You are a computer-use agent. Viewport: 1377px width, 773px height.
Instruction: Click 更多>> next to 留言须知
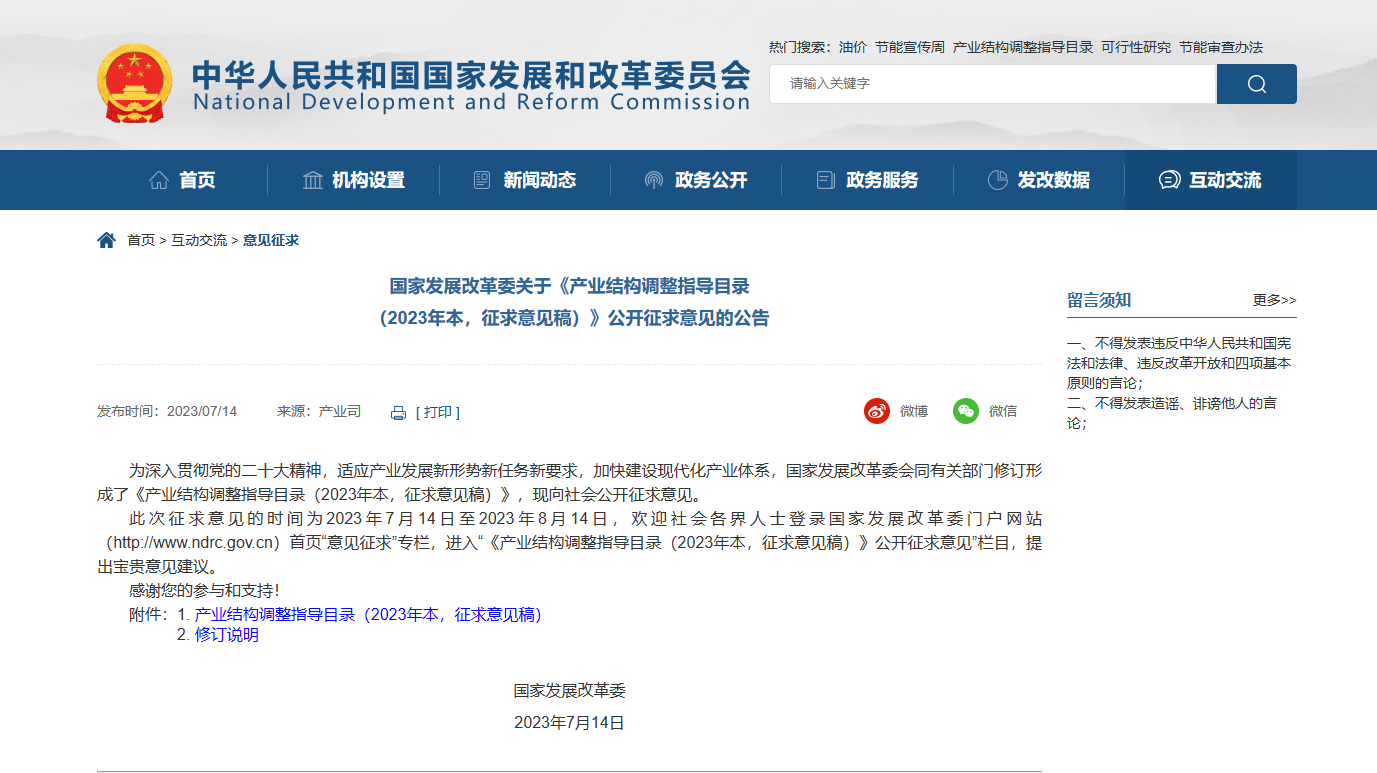[x=1274, y=300]
